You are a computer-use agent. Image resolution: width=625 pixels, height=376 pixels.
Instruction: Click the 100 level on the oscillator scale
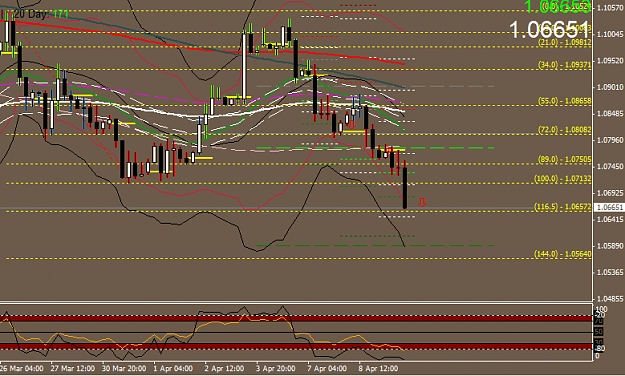[x=601, y=309]
